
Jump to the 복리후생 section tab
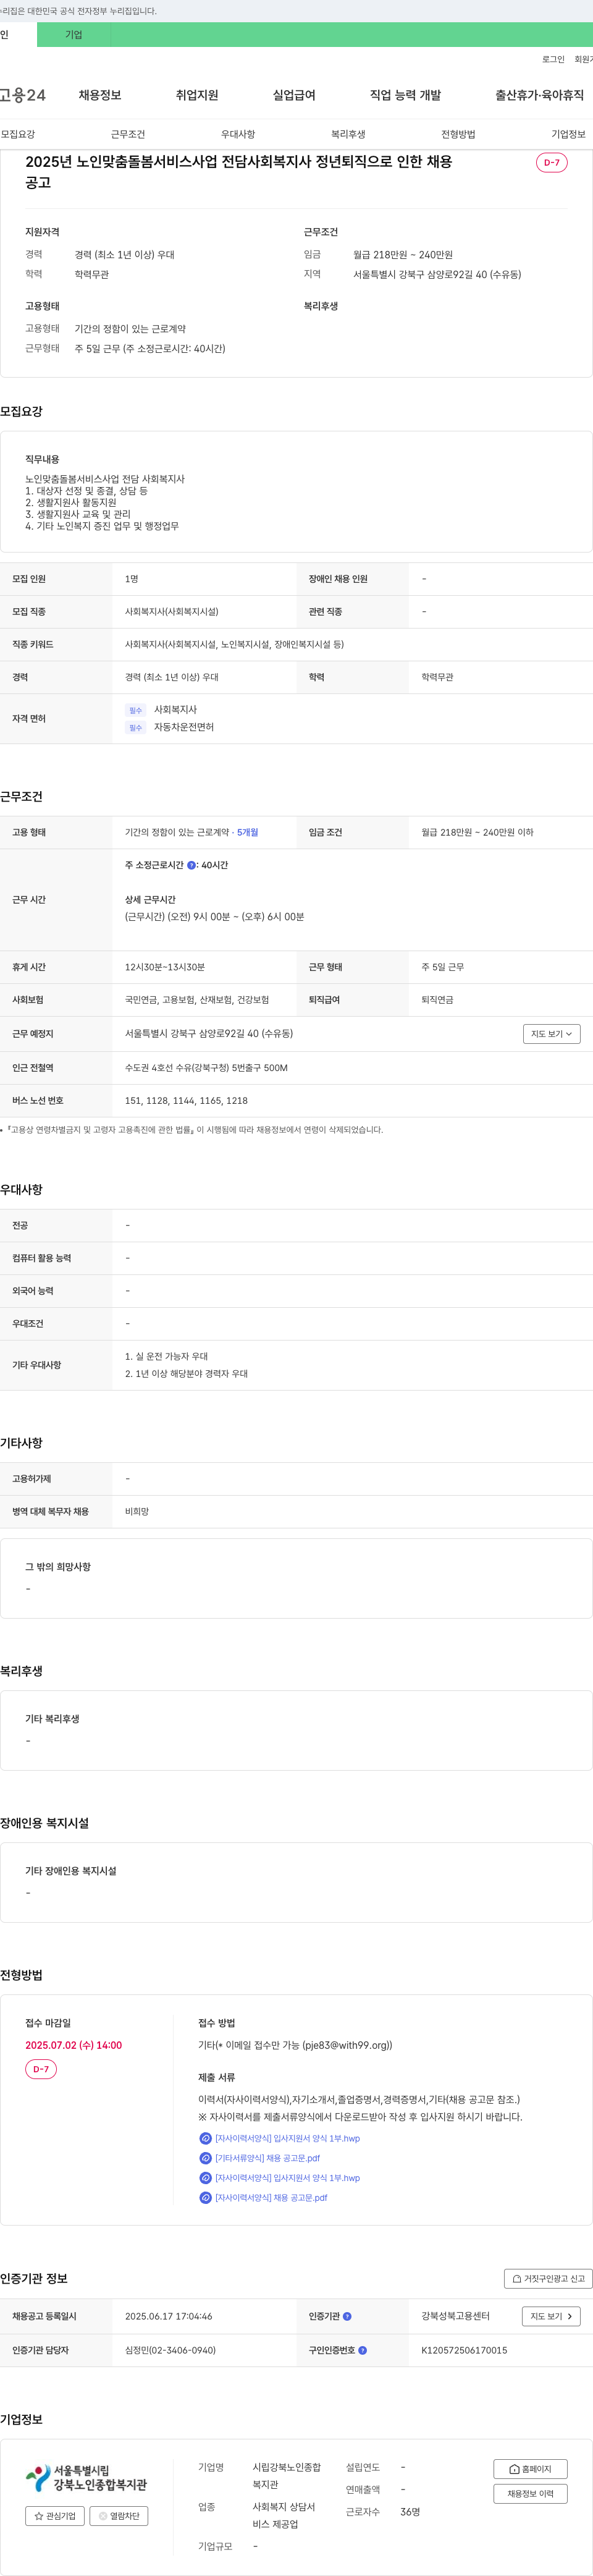tap(348, 134)
